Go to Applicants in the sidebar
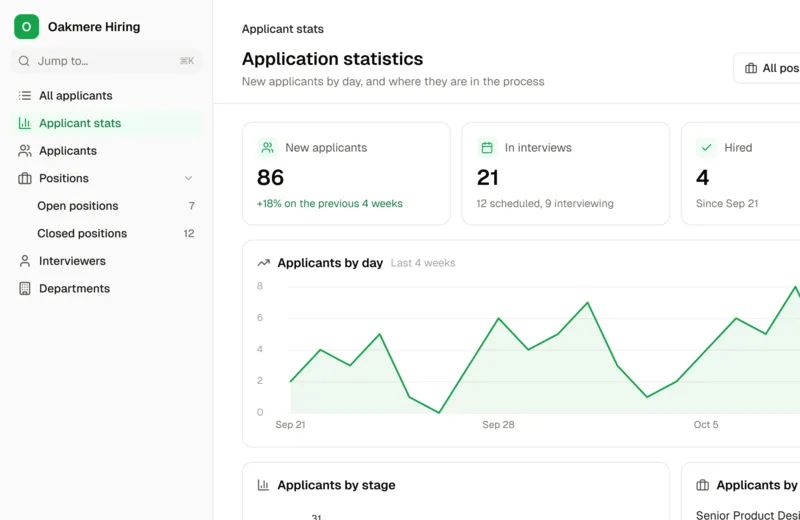 coord(106,151)
